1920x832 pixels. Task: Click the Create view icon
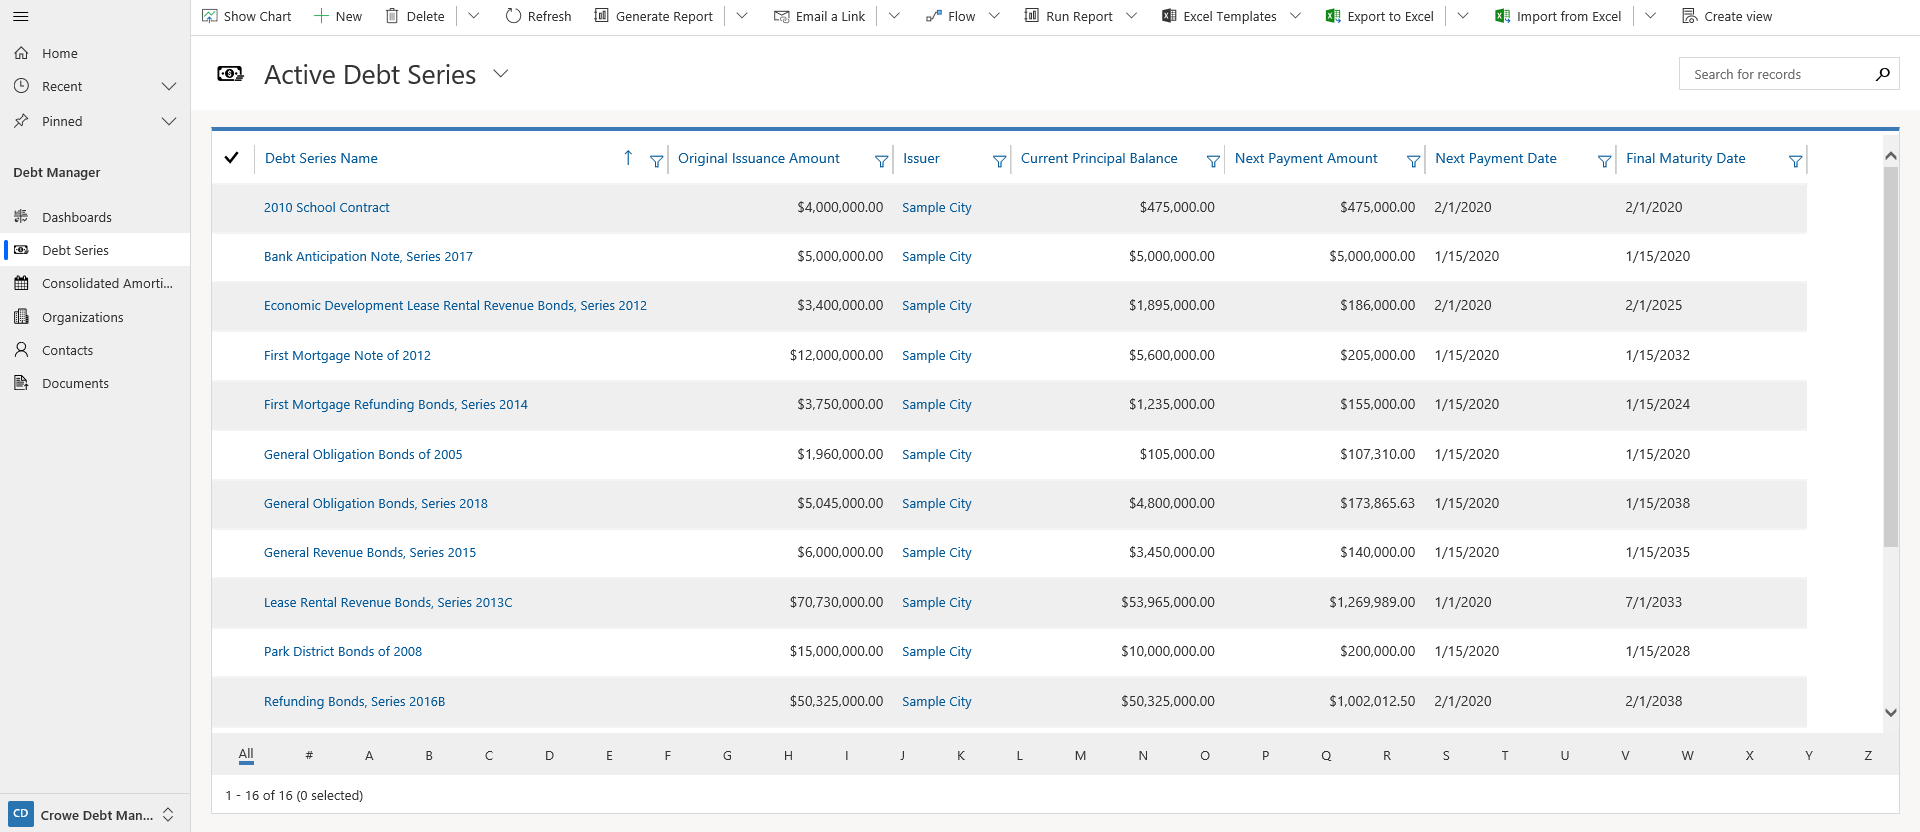[1689, 16]
